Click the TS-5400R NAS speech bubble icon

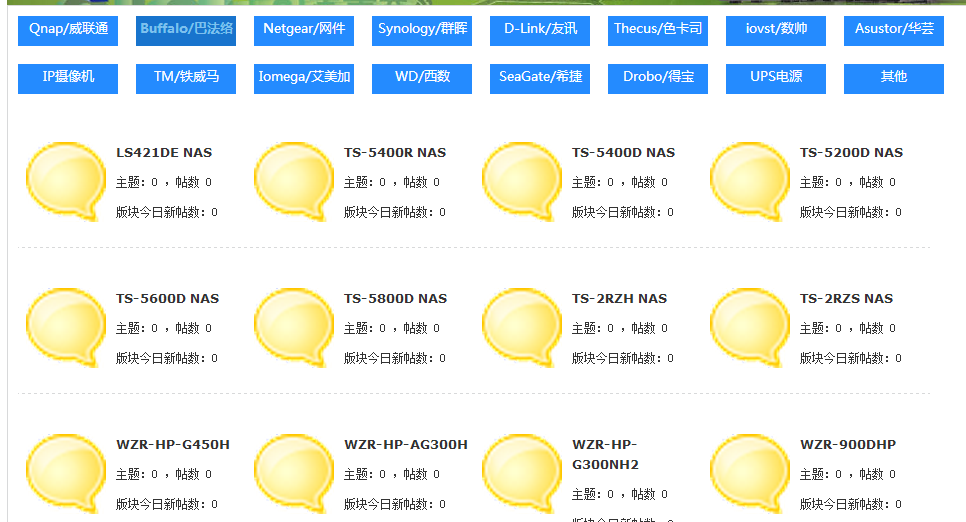(x=294, y=181)
